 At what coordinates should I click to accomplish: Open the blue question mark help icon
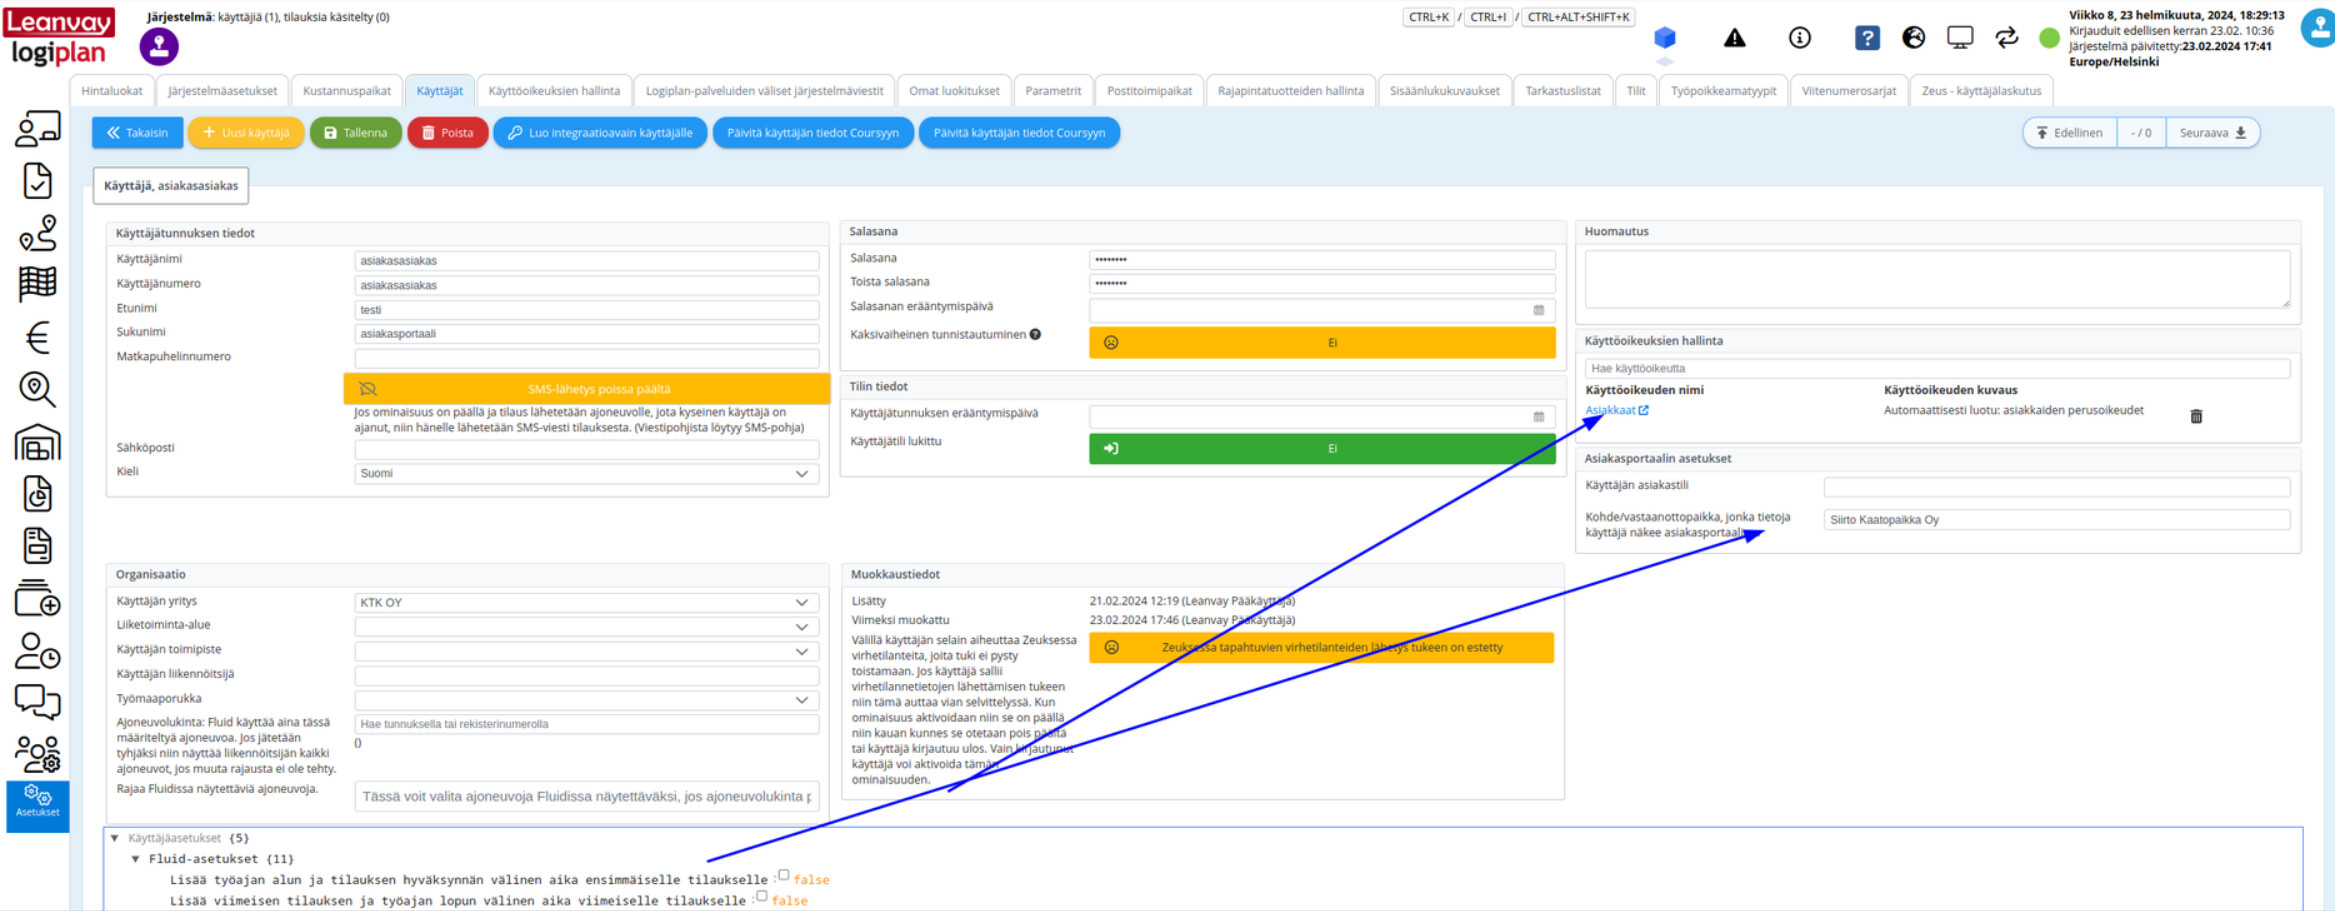1866,38
